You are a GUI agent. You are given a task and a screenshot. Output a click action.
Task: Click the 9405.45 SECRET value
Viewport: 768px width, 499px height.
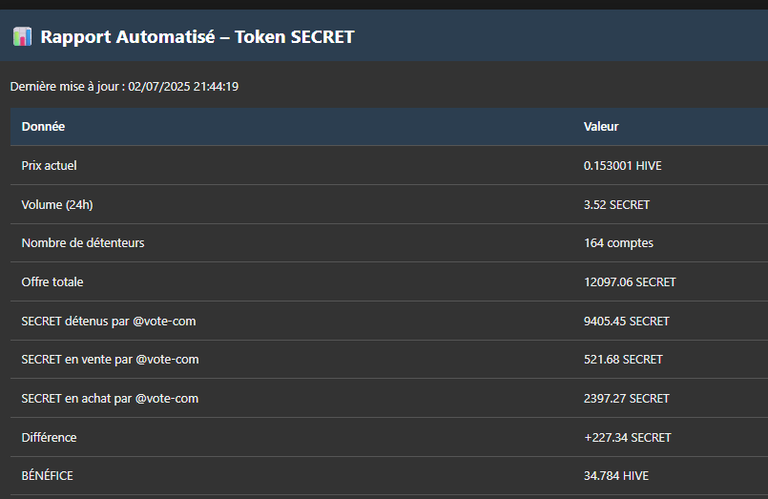tap(626, 321)
